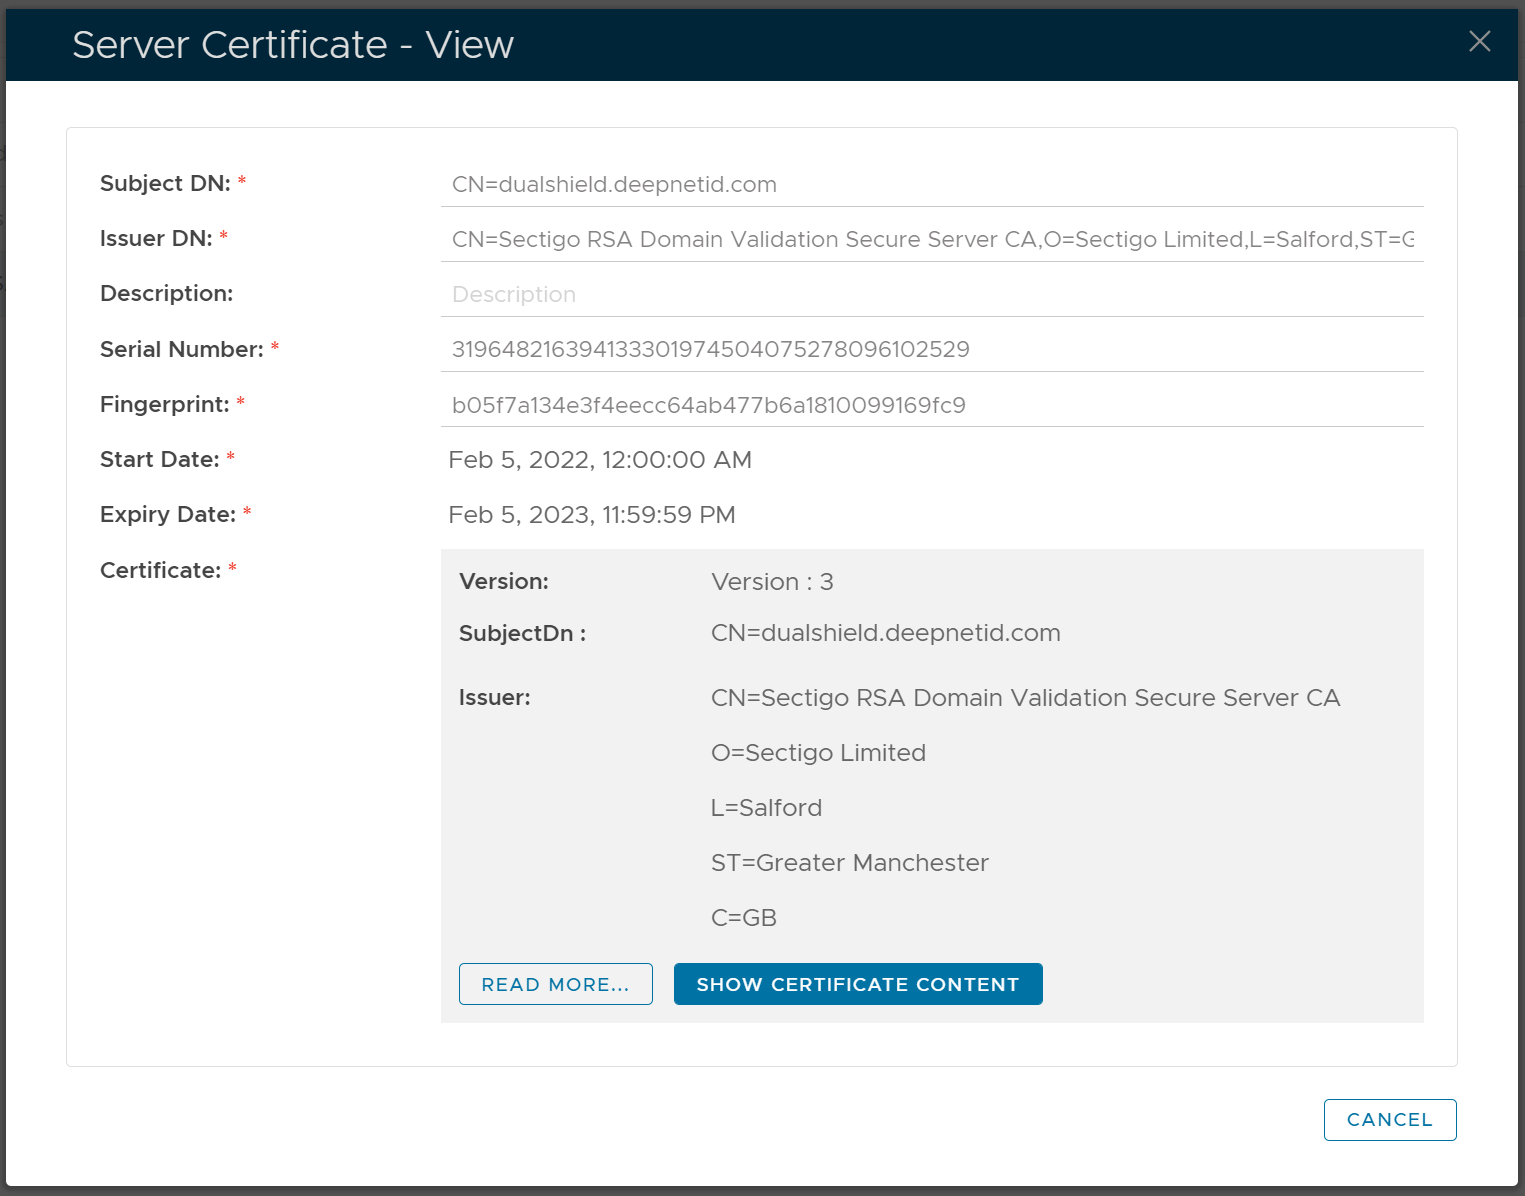
Task: Click the 'L=Salford' issuer line
Action: coord(765,808)
